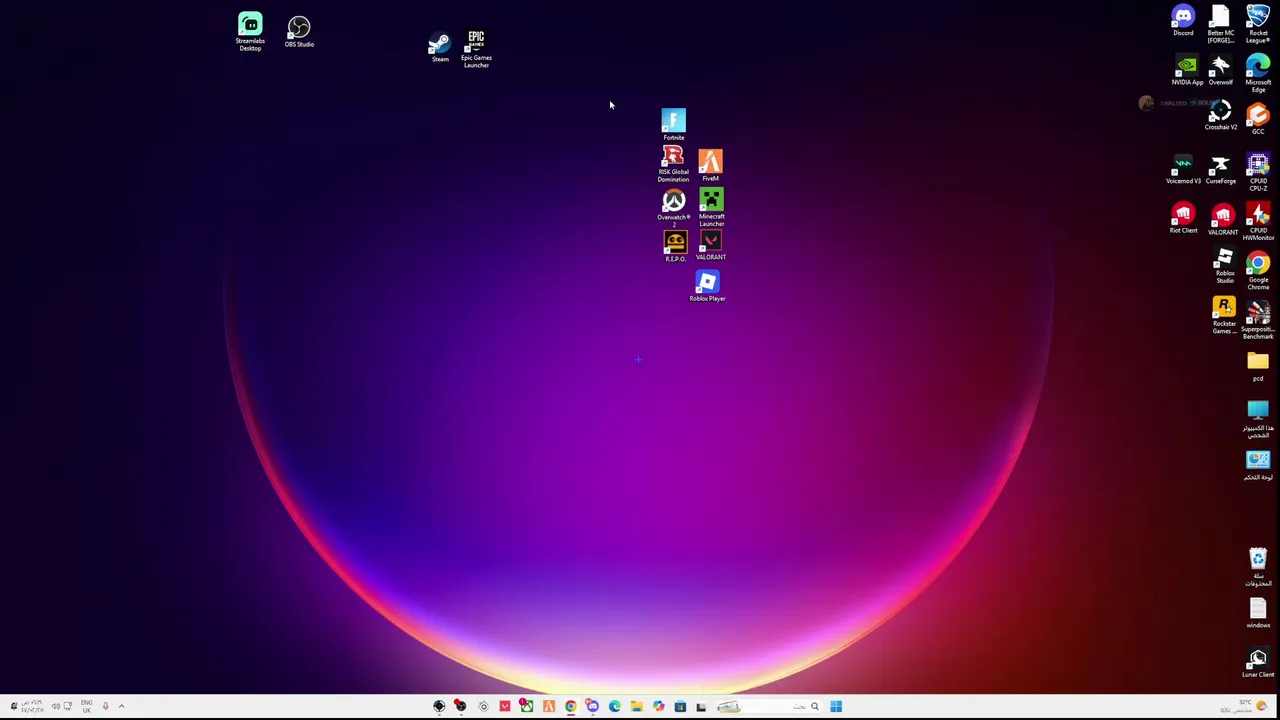
Task: Select the Crosshair V2 icon
Action: tap(1220, 116)
